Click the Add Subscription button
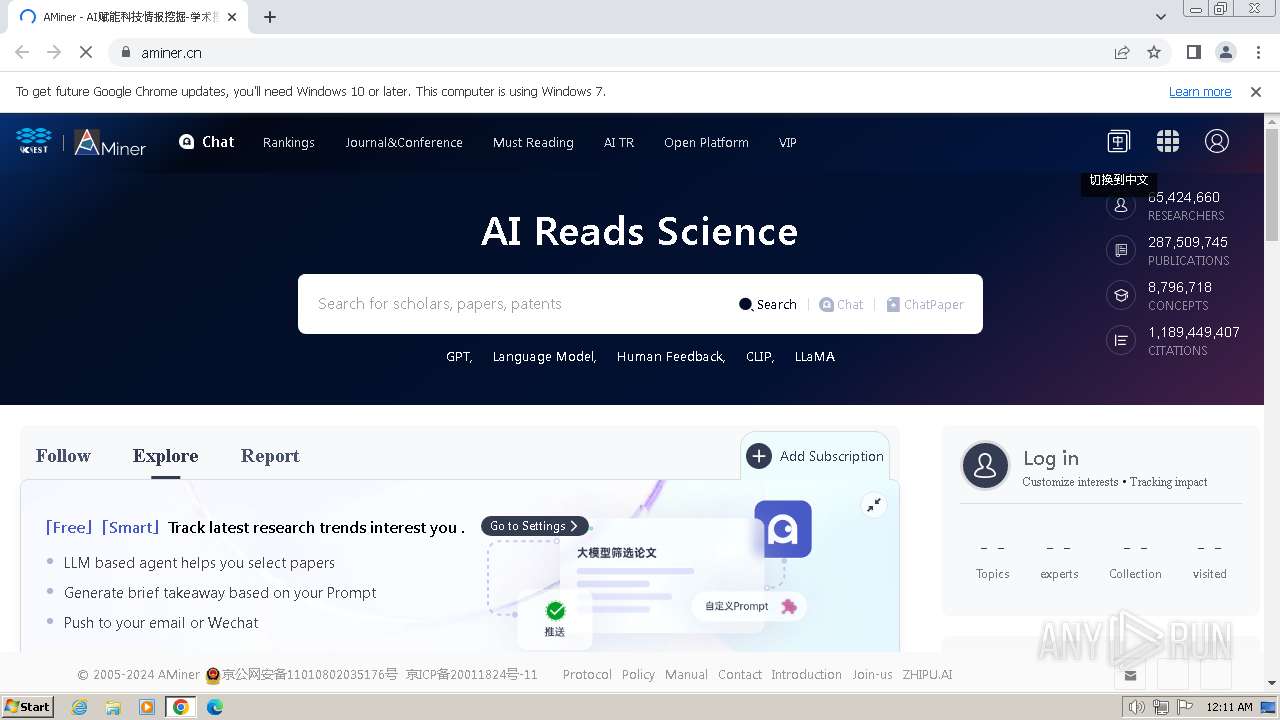The image size is (1280, 720). click(815, 456)
